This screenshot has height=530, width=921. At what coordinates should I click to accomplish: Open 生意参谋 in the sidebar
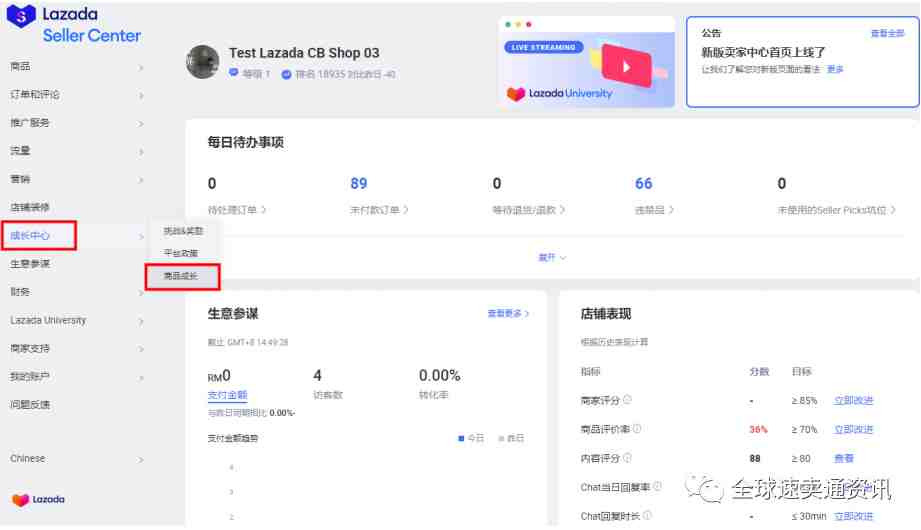pyautogui.click(x=30, y=264)
